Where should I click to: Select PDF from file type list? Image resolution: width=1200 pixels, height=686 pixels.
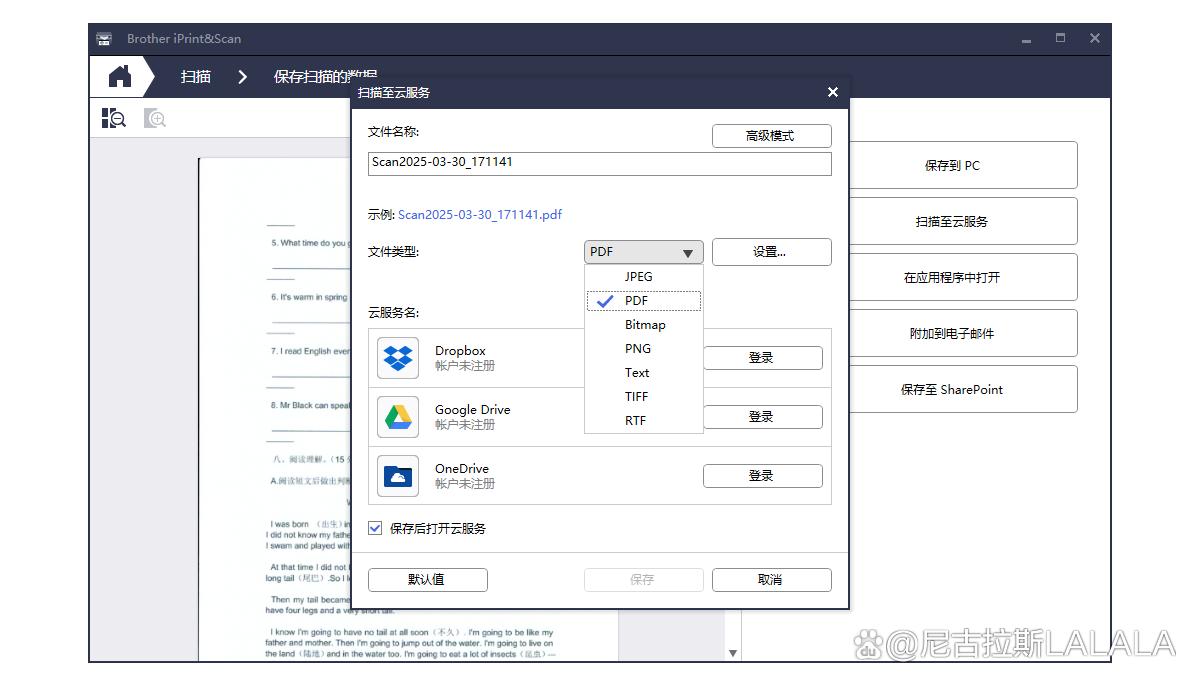point(643,301)
